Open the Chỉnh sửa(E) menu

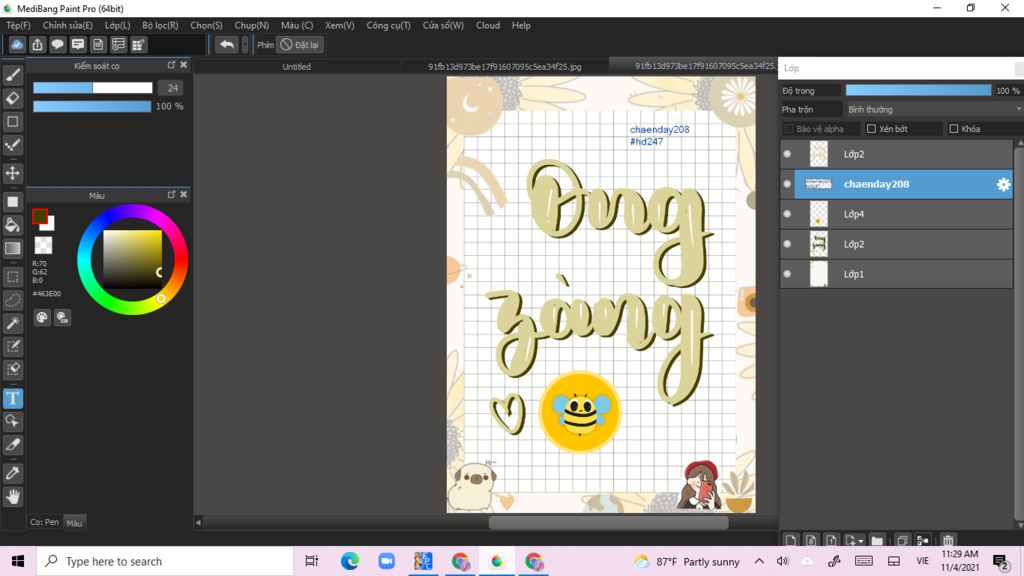[x=67, y=25]
